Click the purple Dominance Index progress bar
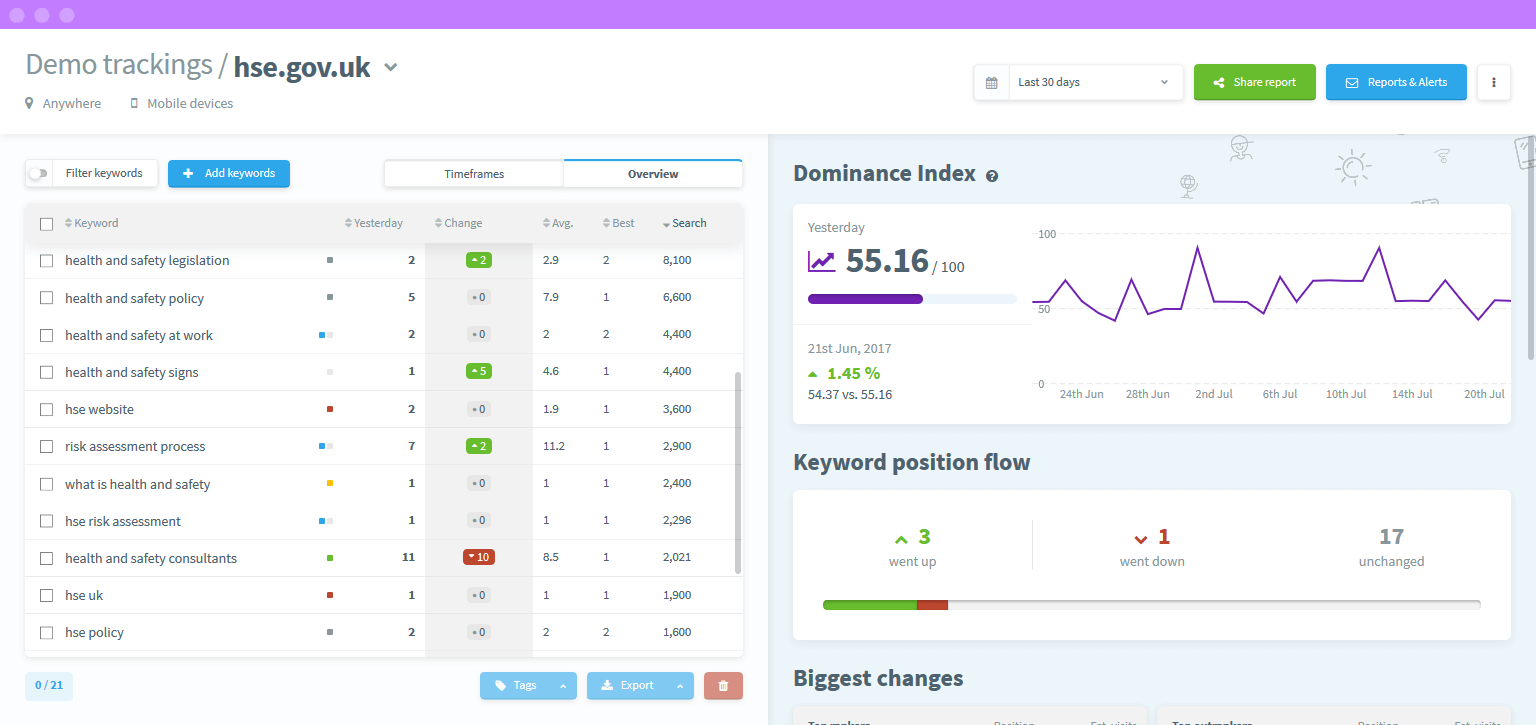1536x725 pixels. click(x=865, y=298)
